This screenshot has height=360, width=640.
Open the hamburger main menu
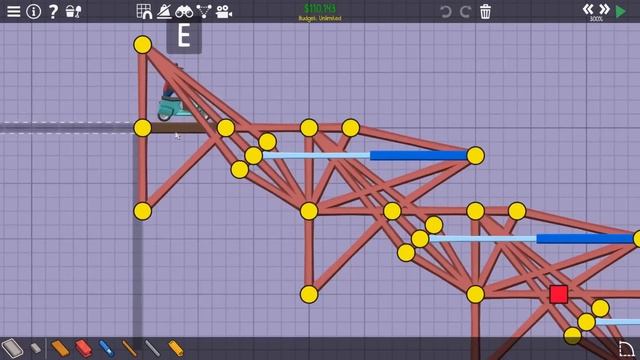coord(13,11)
